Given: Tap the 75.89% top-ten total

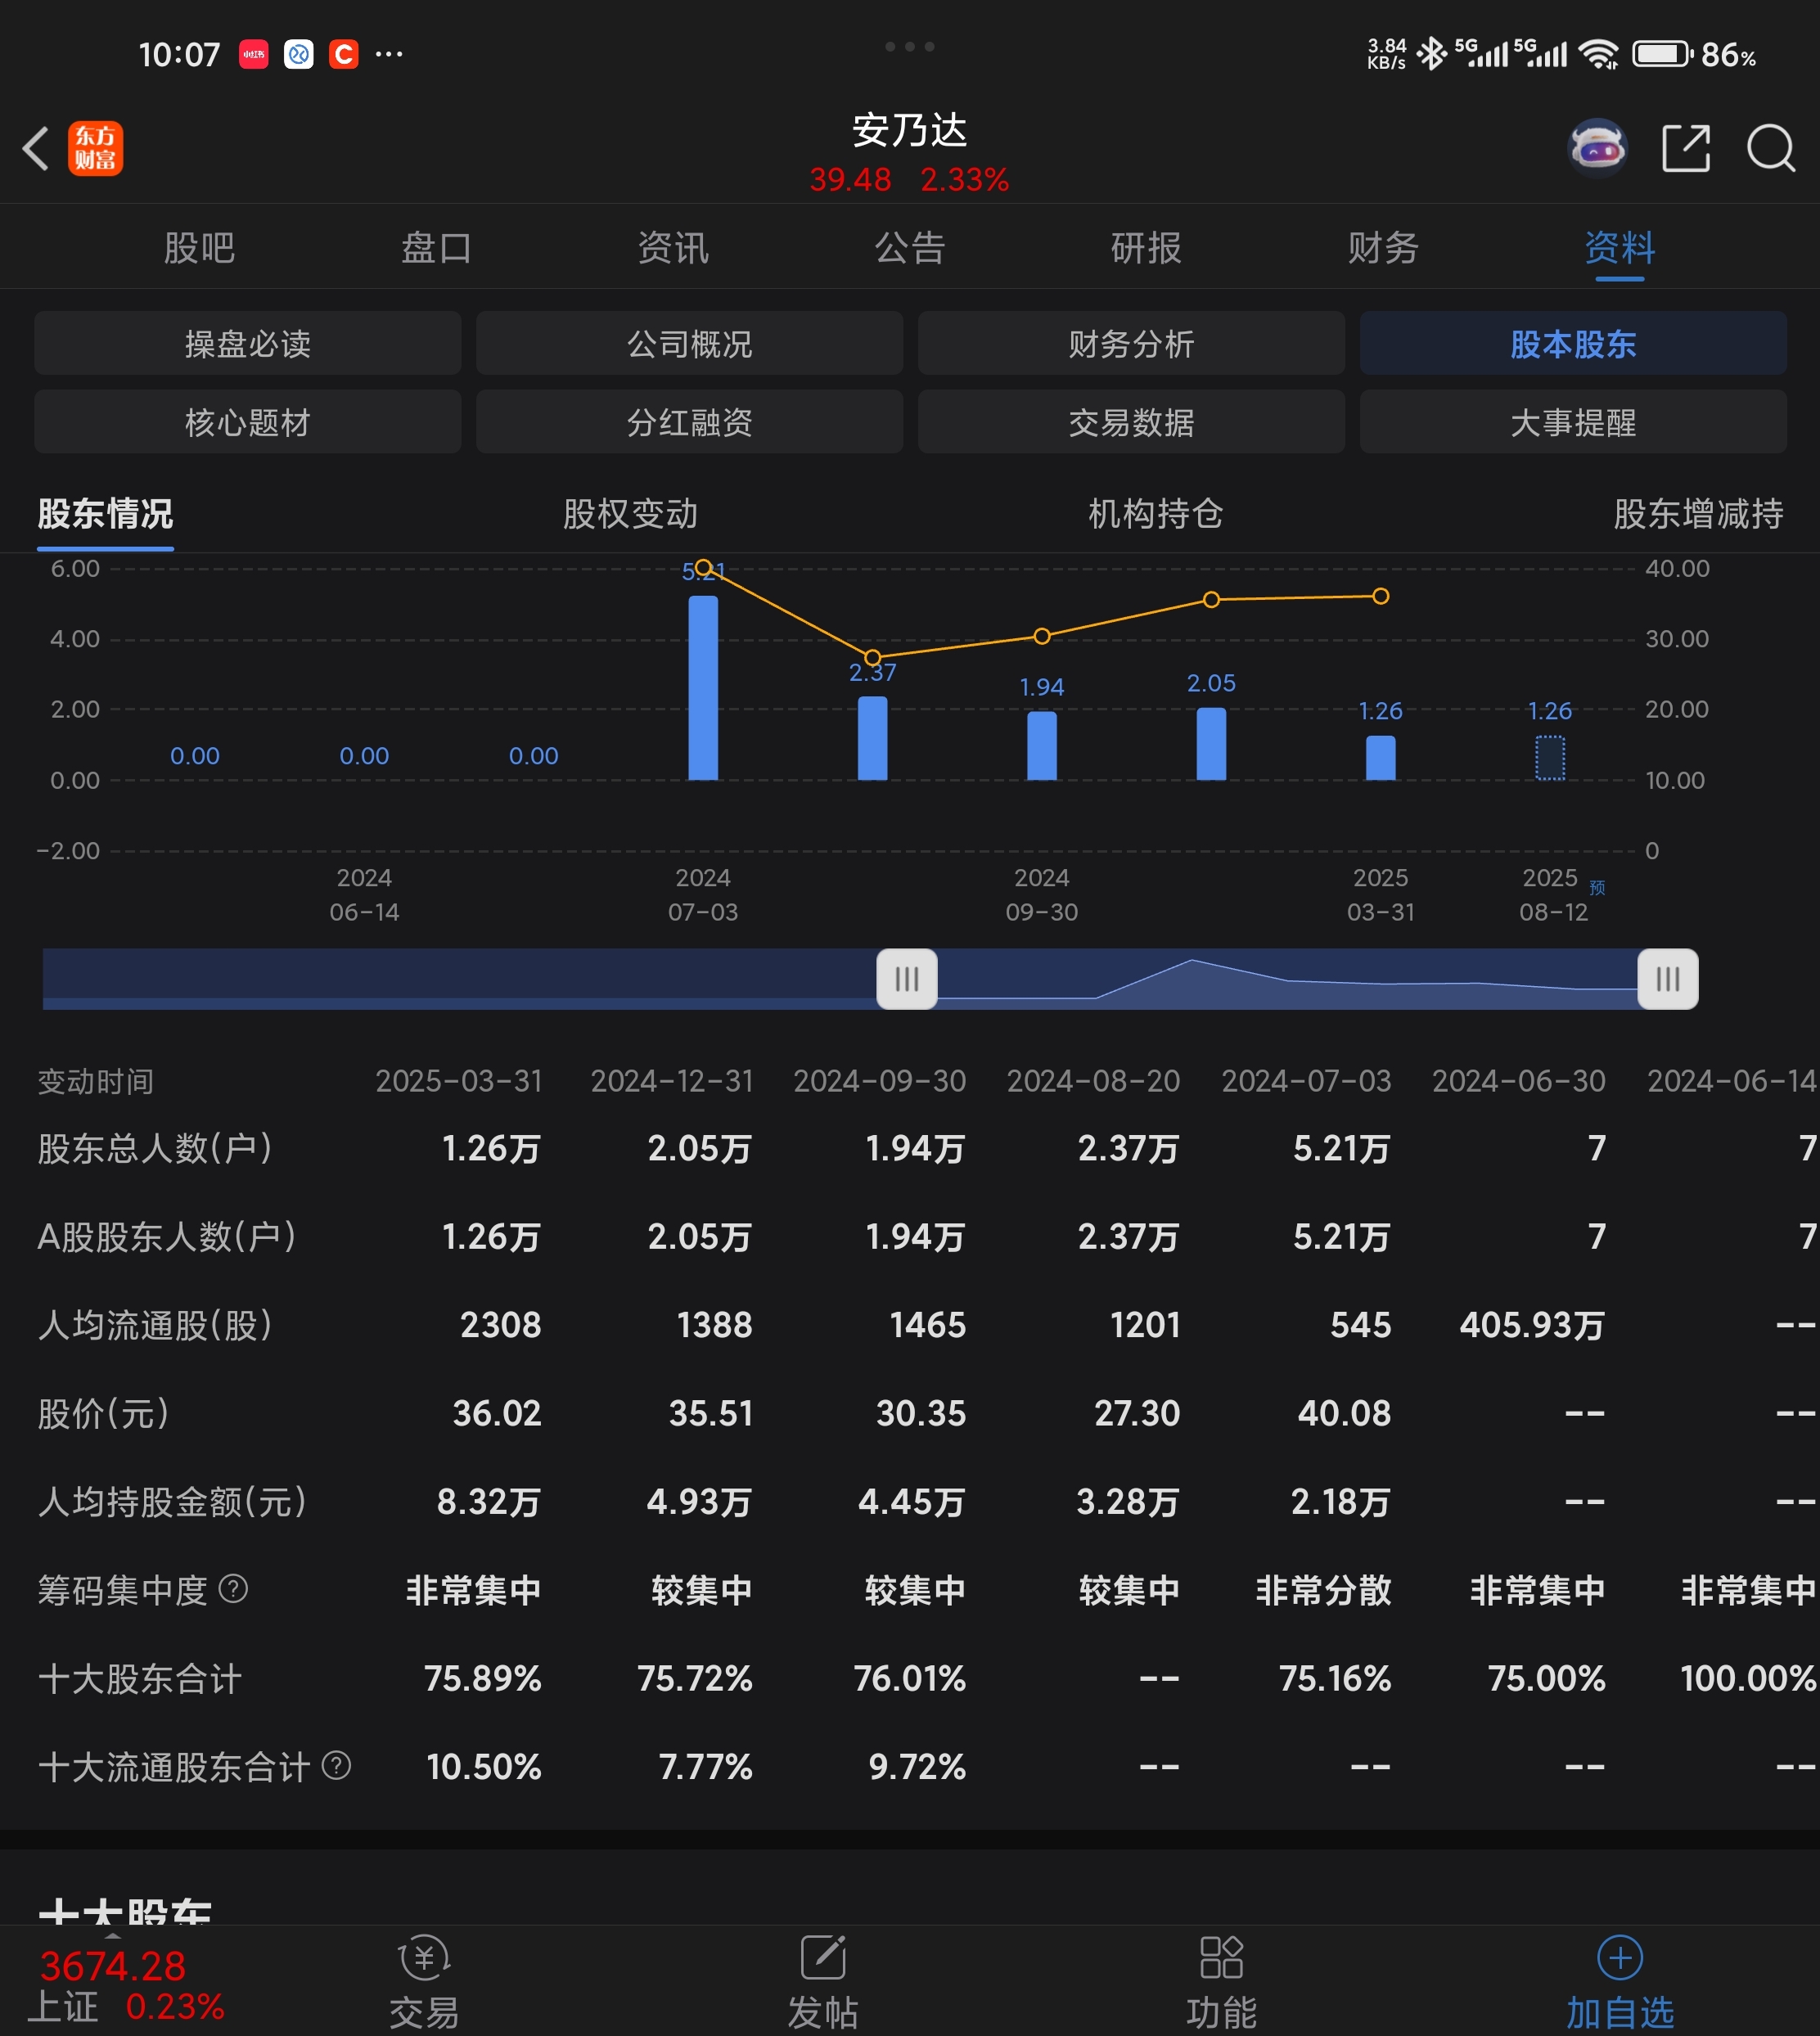Looking at the screenshot, I should [483, 1678].
